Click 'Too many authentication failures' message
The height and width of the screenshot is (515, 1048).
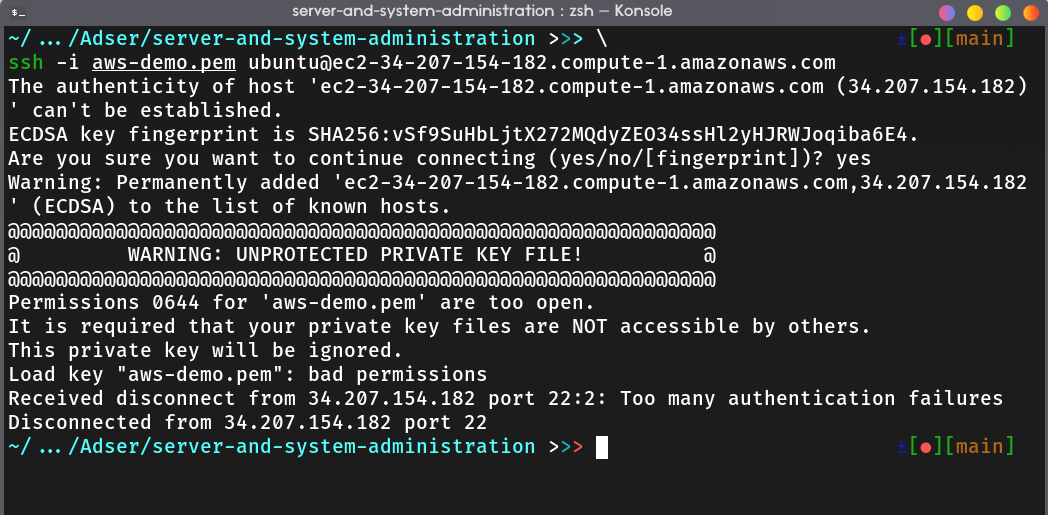811,399
